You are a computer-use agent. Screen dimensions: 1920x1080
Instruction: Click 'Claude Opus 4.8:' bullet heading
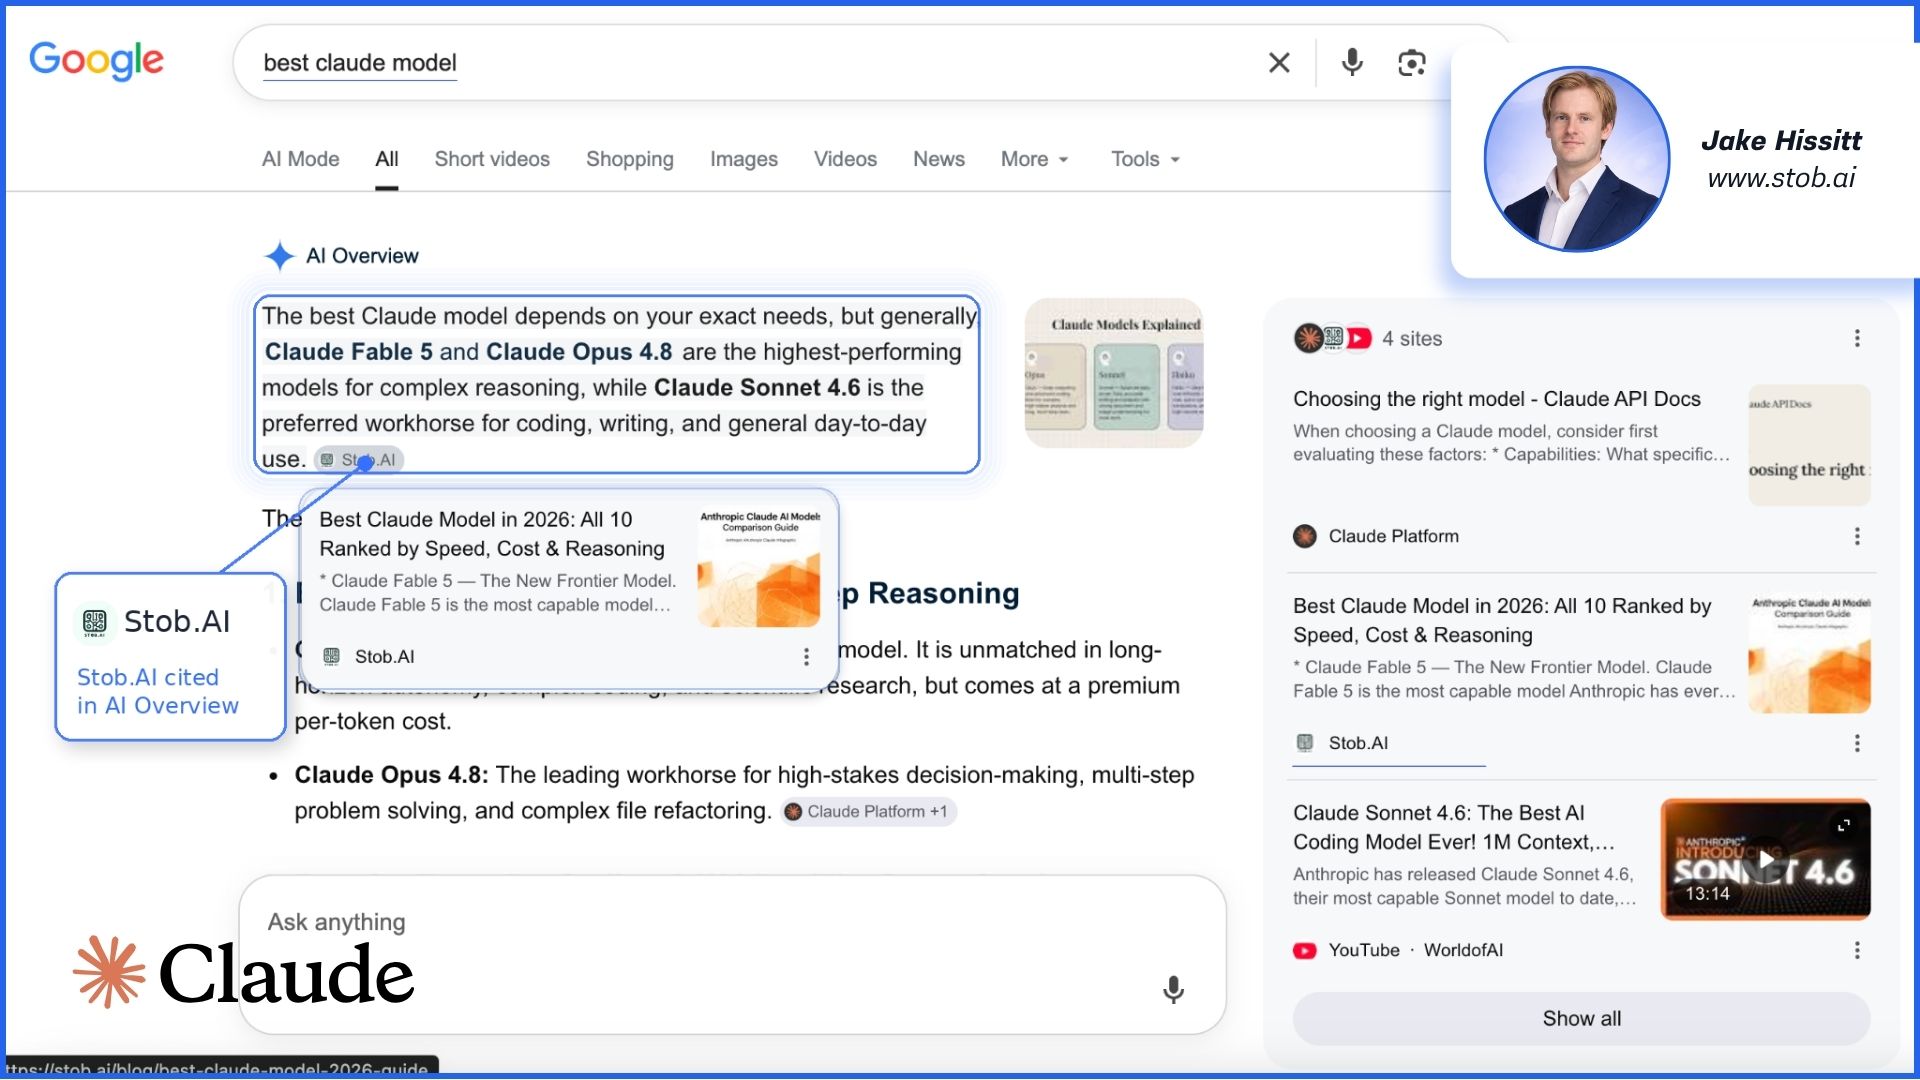391,775
